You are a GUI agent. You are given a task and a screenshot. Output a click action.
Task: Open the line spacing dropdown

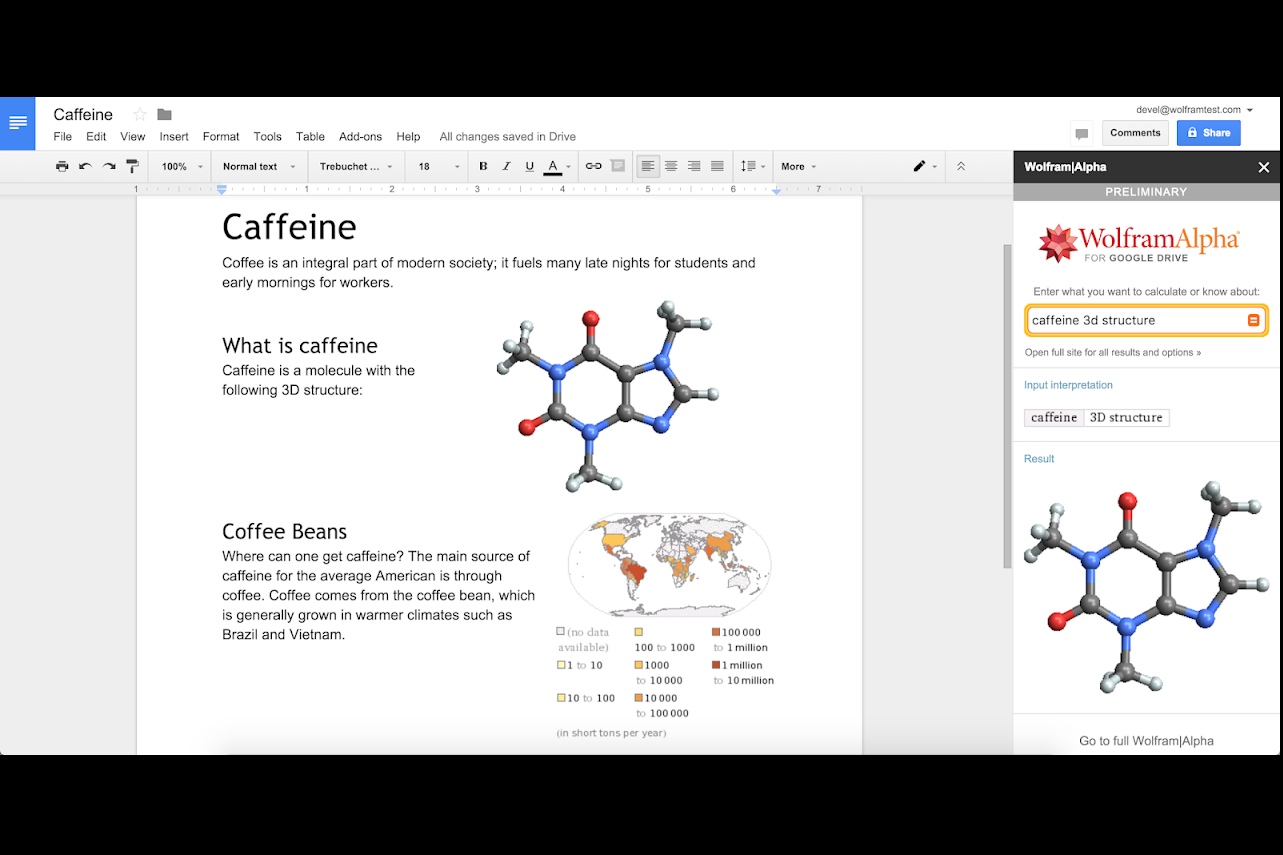[x=753, y=166]
